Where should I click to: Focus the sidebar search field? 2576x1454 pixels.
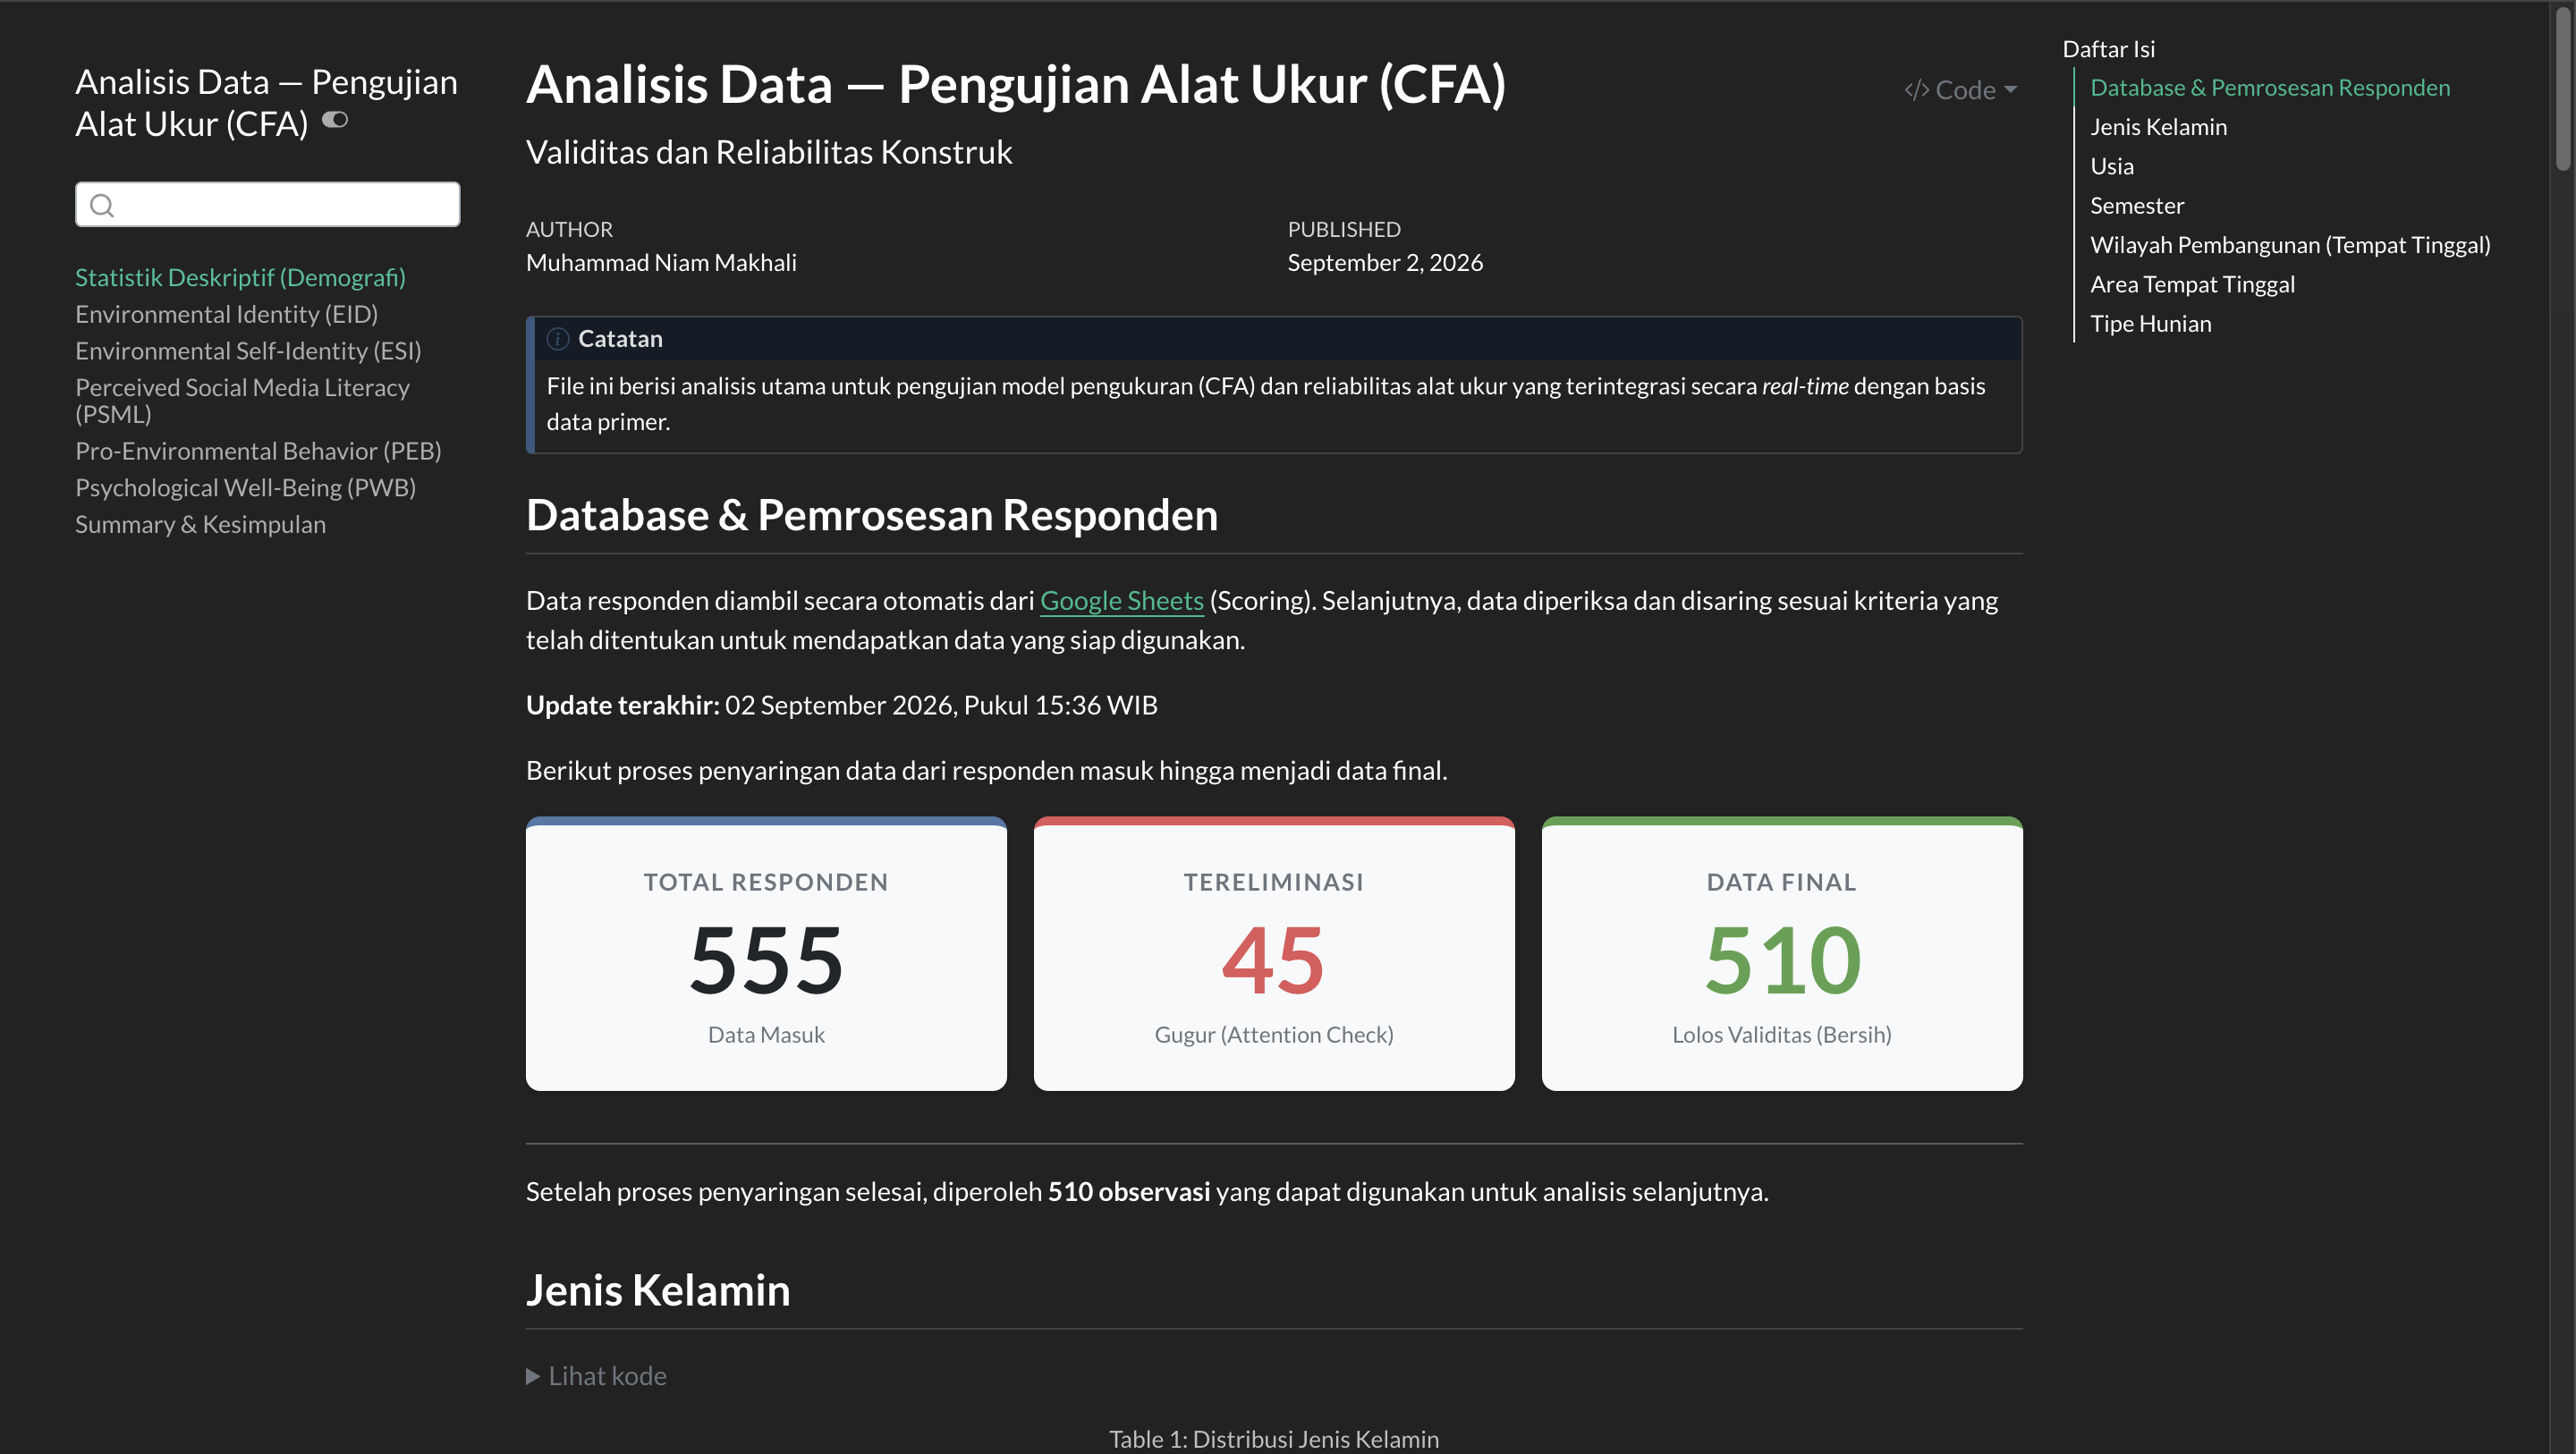267,204
